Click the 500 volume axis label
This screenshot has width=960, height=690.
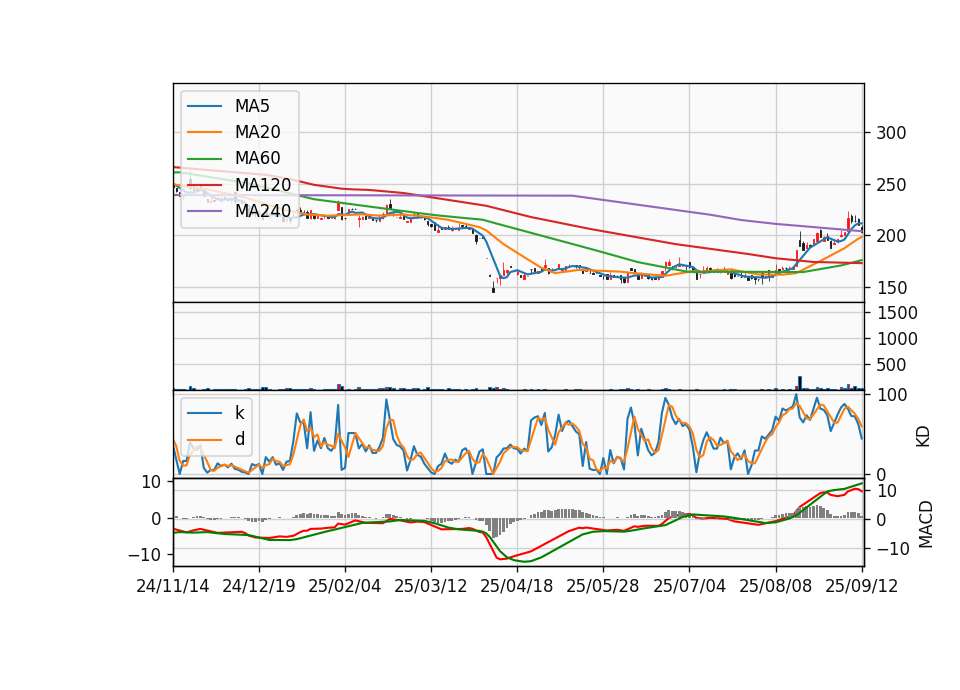[891, 365]
